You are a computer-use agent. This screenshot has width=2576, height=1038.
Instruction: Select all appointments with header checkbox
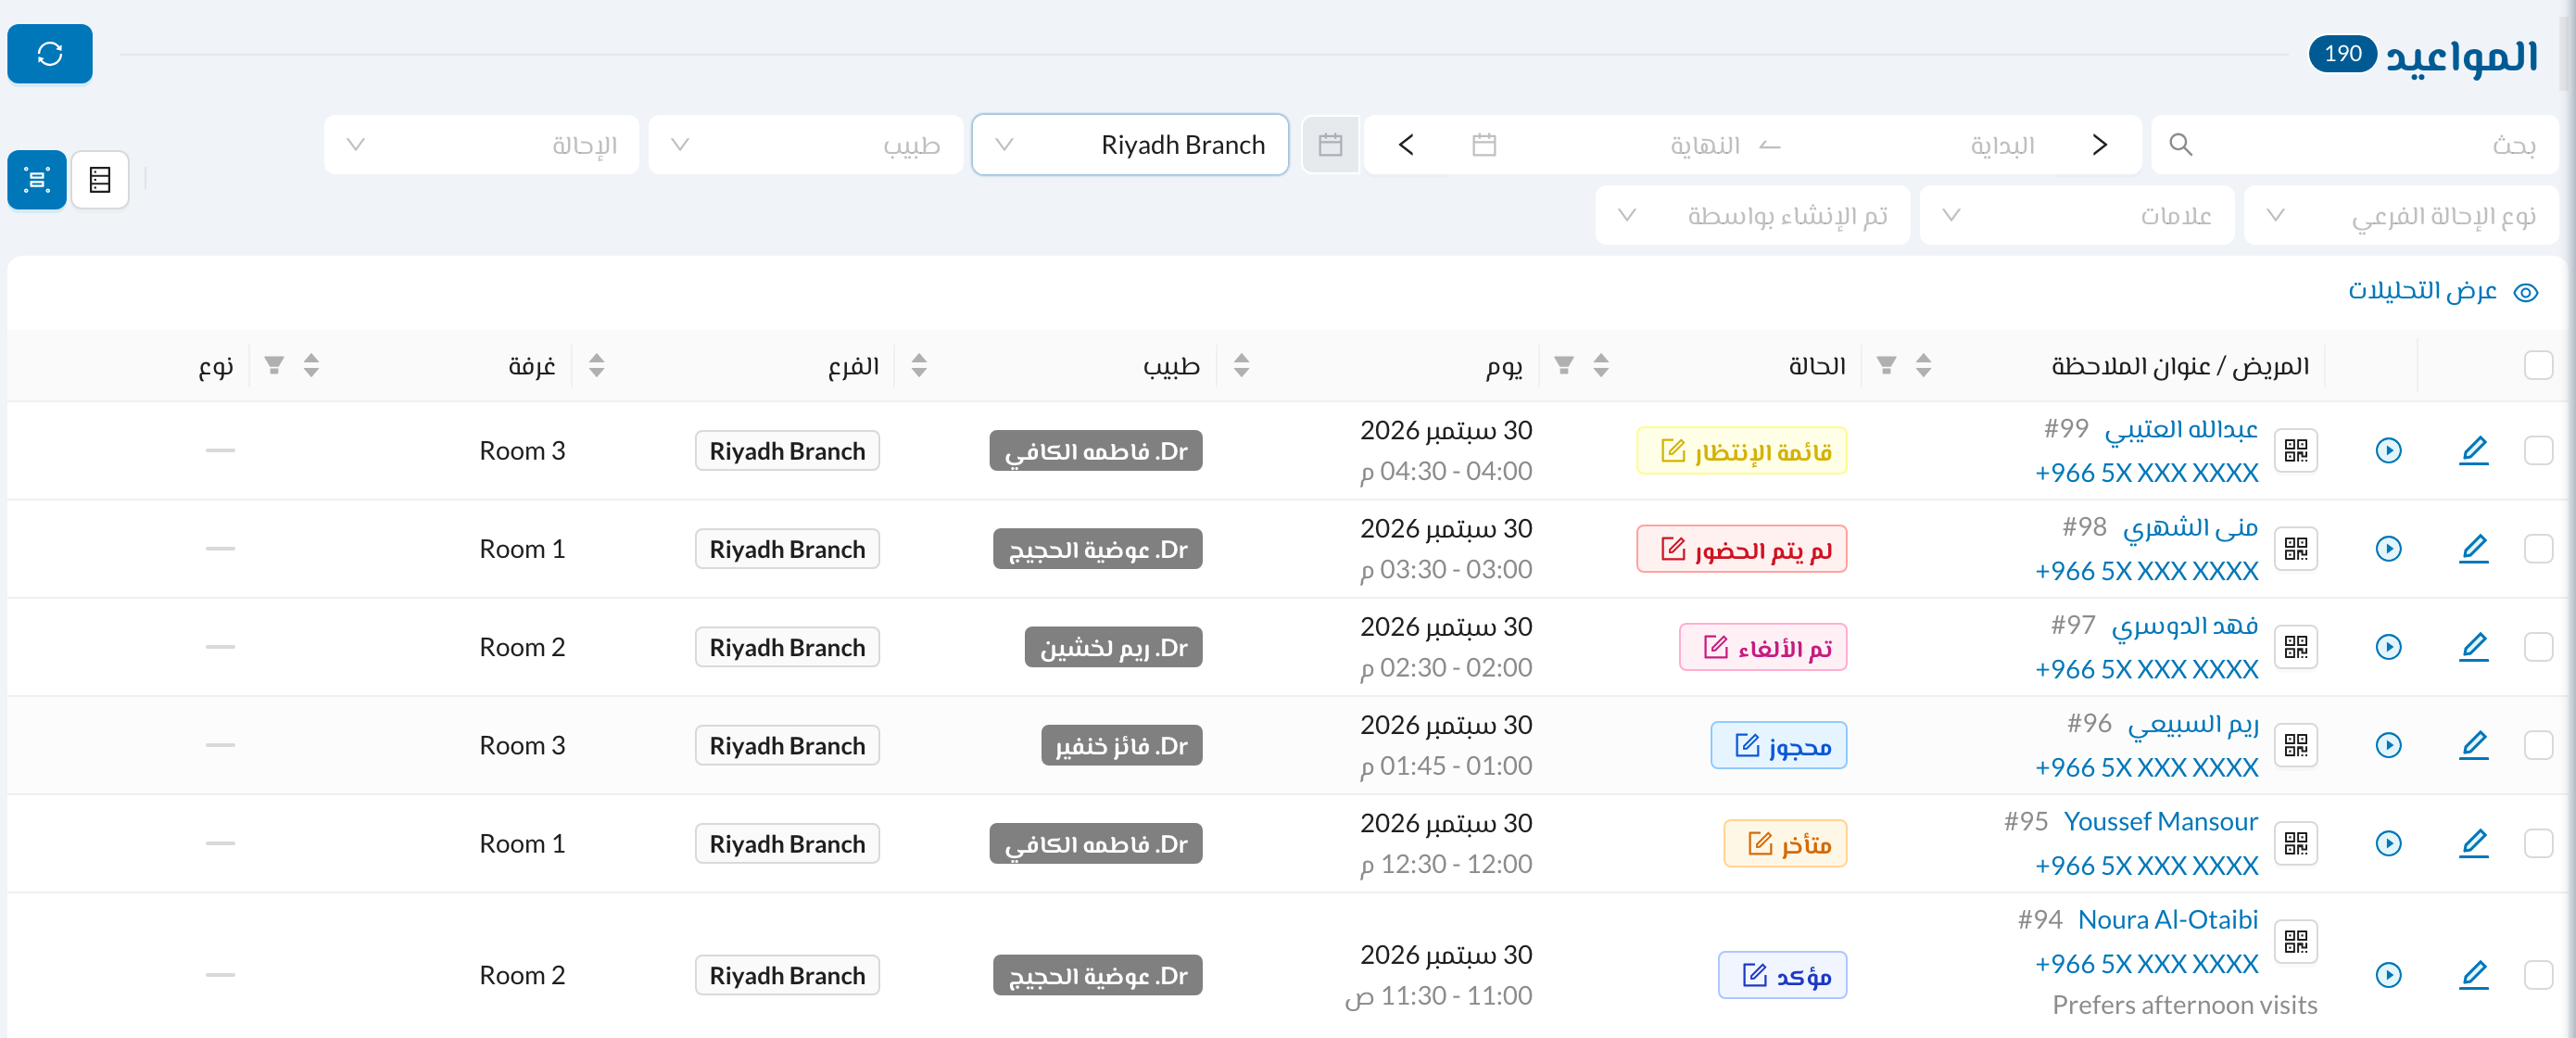2538,366
